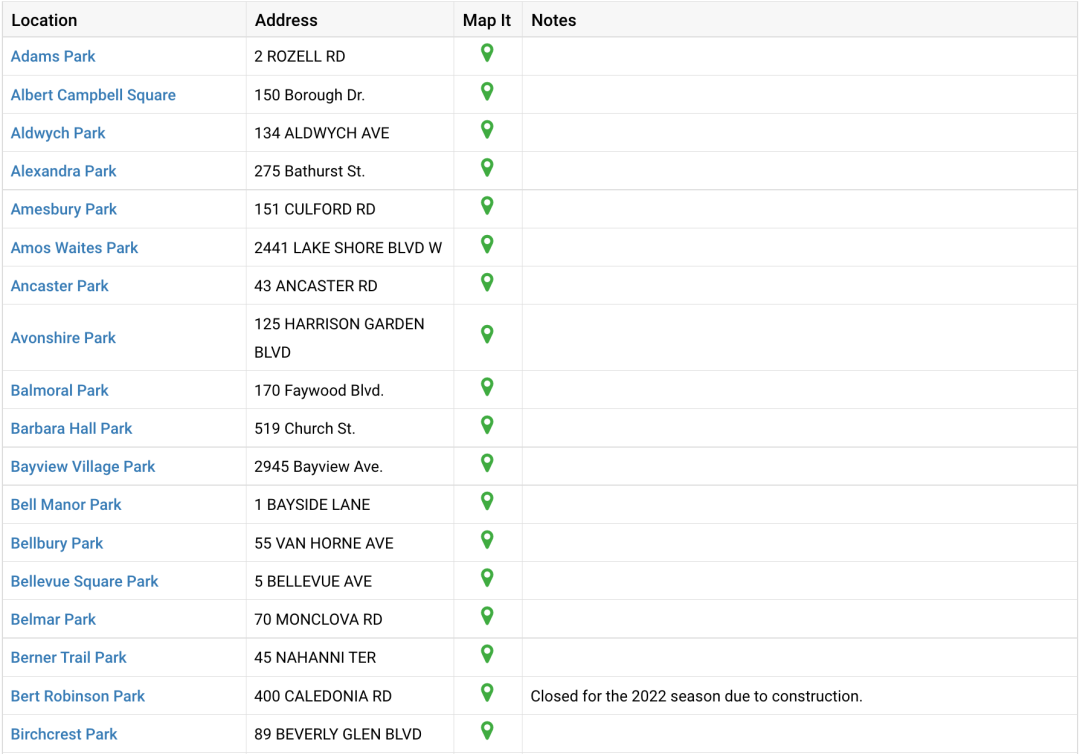Screen dimensions: 1080x754
Task: Click map pin for Ancaster Park
Action: pyautogui.click(x=487, y=283)
